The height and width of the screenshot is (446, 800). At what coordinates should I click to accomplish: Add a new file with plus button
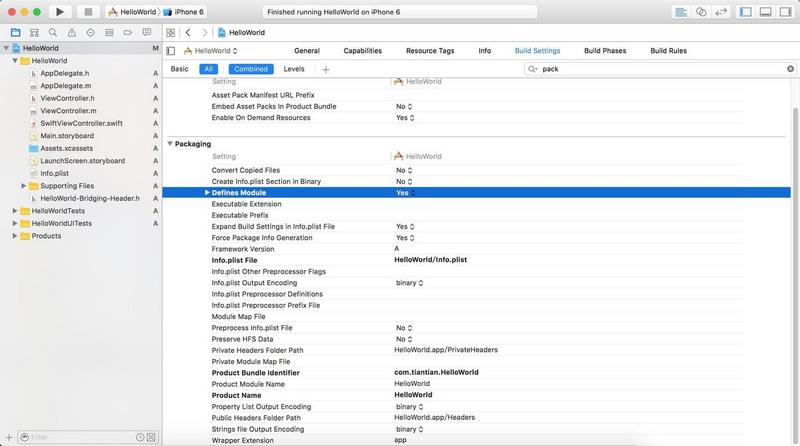point(9,437)
